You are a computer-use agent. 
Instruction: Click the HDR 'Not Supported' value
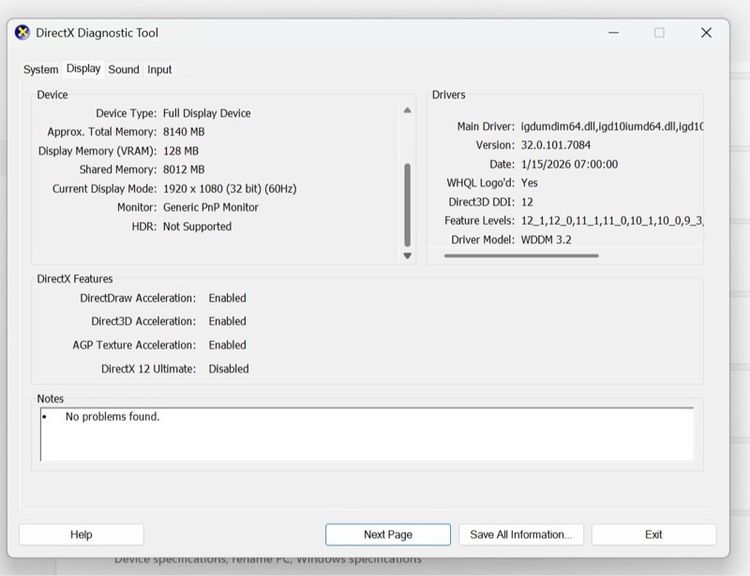pos(197,227)
